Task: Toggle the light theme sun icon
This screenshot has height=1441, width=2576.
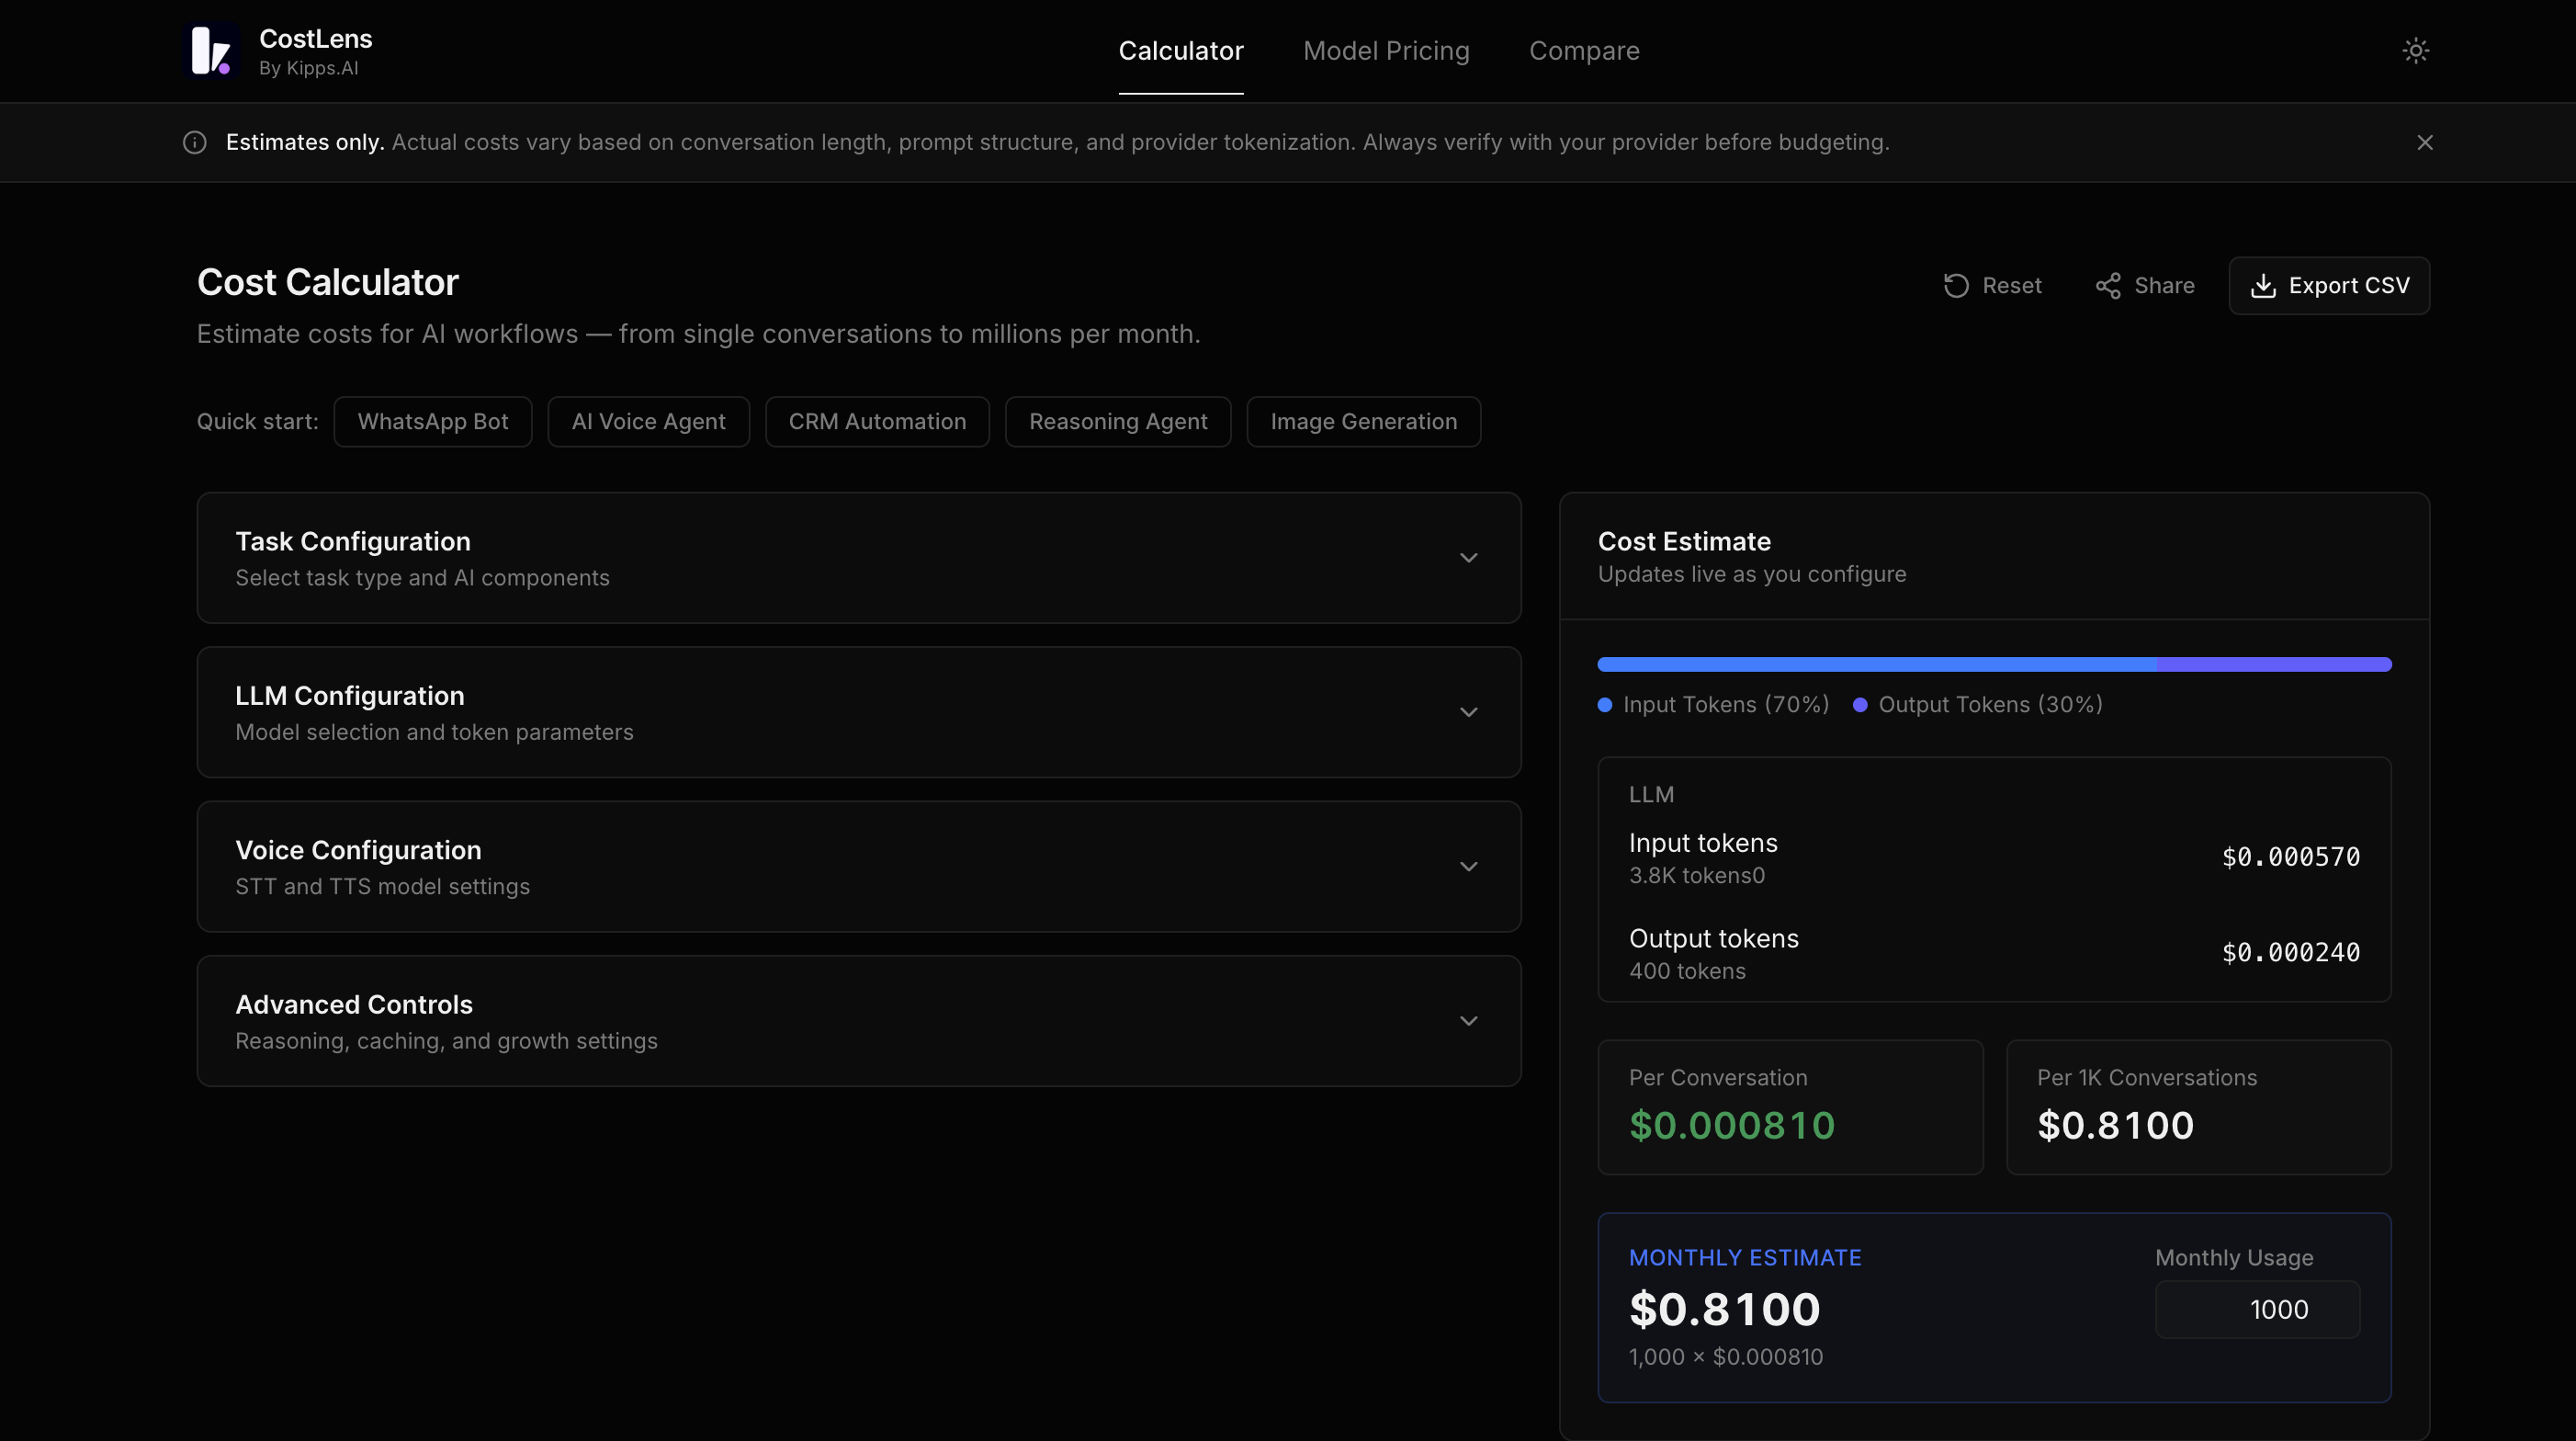Action: pyautogui.click(x=2415, y=51)
